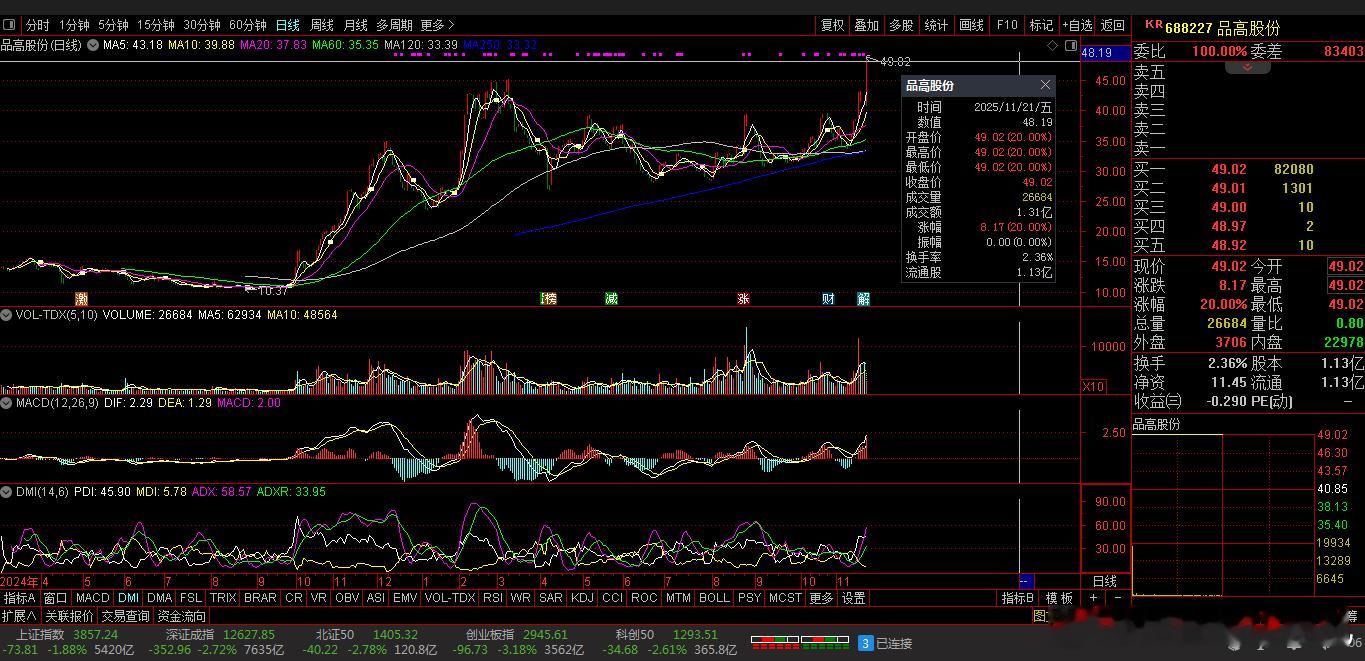Expand the 扩展 panel at bottom left

coord(19,616)
